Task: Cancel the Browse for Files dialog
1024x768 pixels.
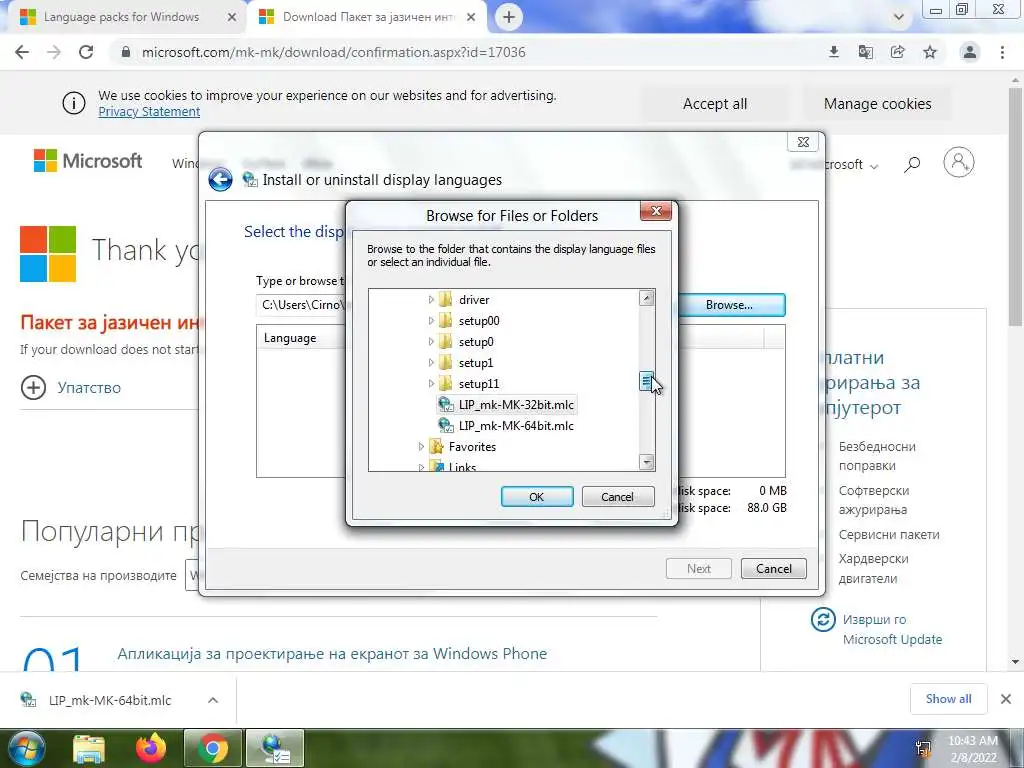Action: click(x=617, y=497)
